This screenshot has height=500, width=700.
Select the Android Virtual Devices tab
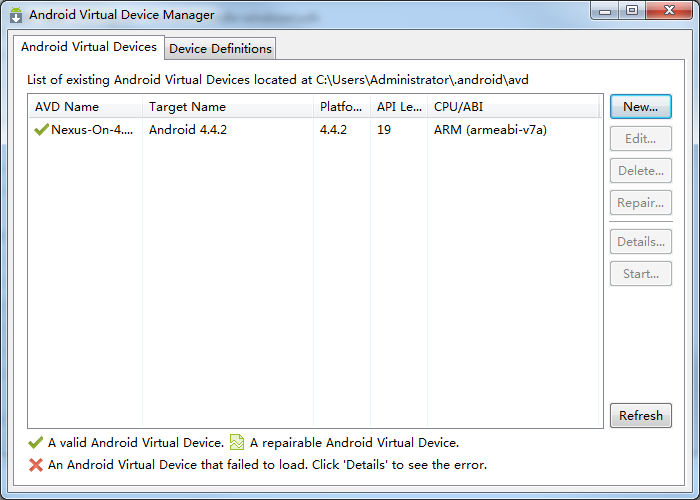(89, 47)
